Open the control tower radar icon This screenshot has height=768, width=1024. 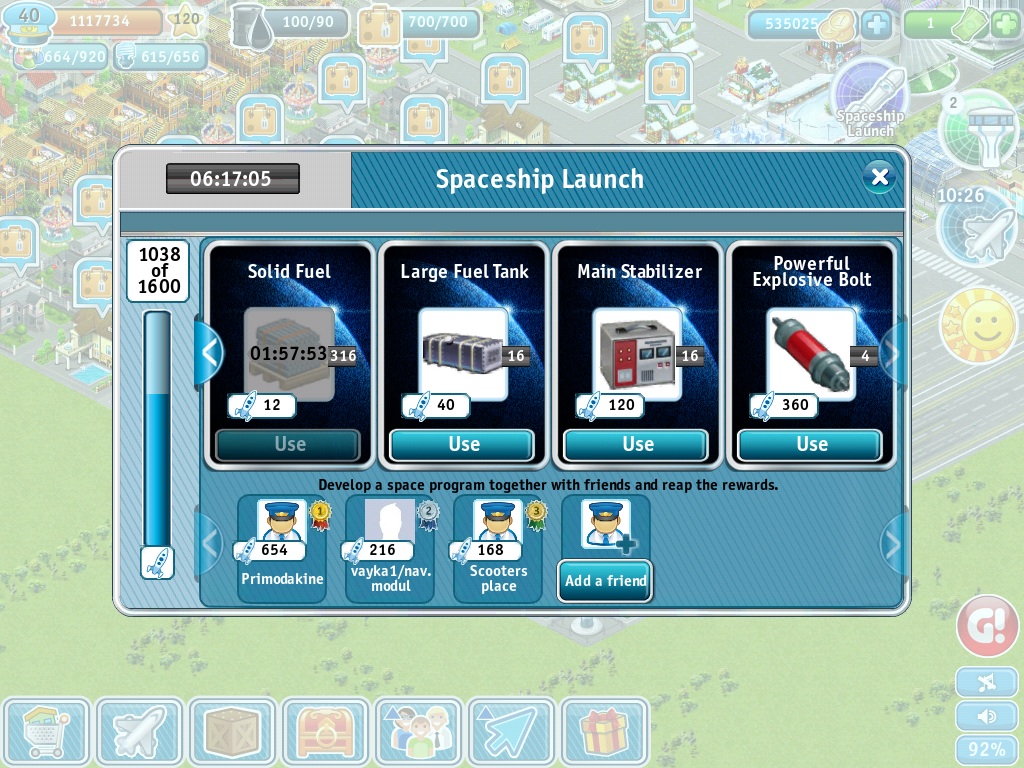979,129
